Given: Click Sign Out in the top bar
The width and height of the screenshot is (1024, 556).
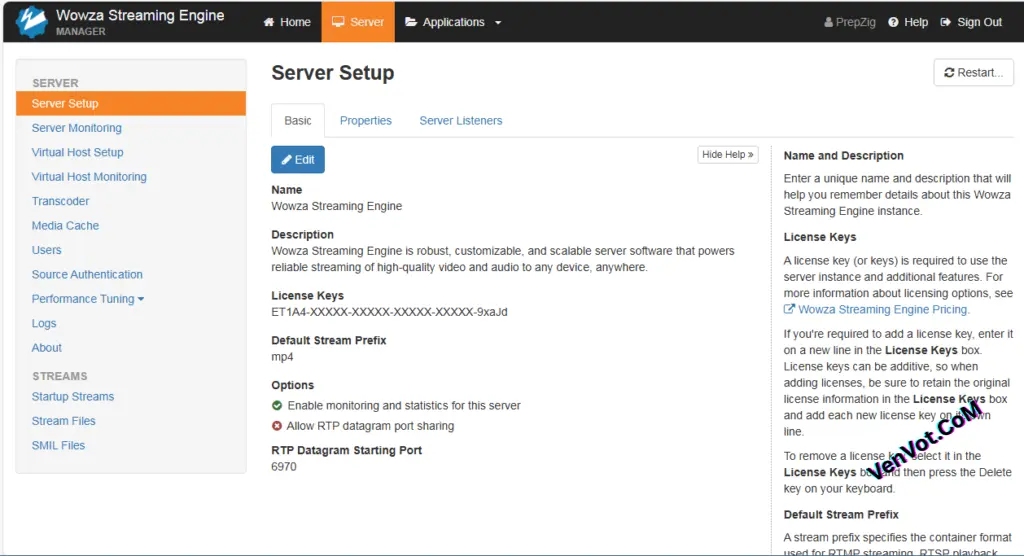Looking at the screenshot, I should 971,22.
